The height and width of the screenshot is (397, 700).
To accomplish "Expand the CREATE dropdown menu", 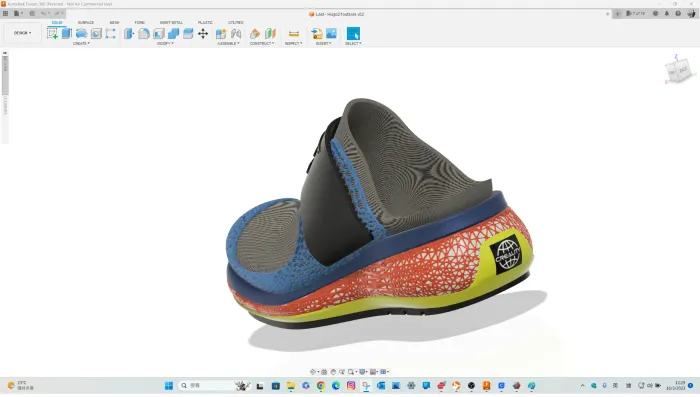I will pyautogui.click(x=81, y=43).
